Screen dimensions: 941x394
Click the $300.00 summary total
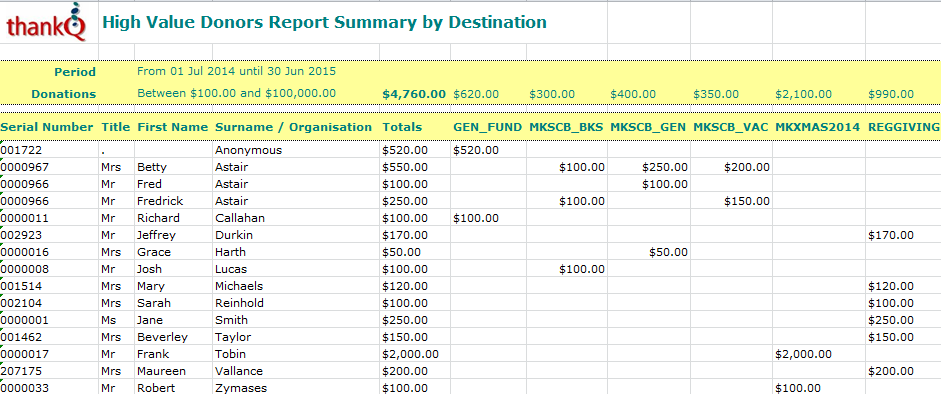[x=552, y=94]
